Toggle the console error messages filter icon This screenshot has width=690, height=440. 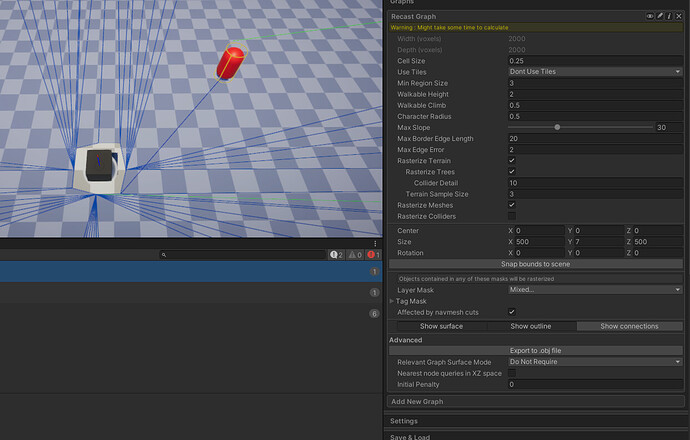pyautogui.click(x=373, y=255)
